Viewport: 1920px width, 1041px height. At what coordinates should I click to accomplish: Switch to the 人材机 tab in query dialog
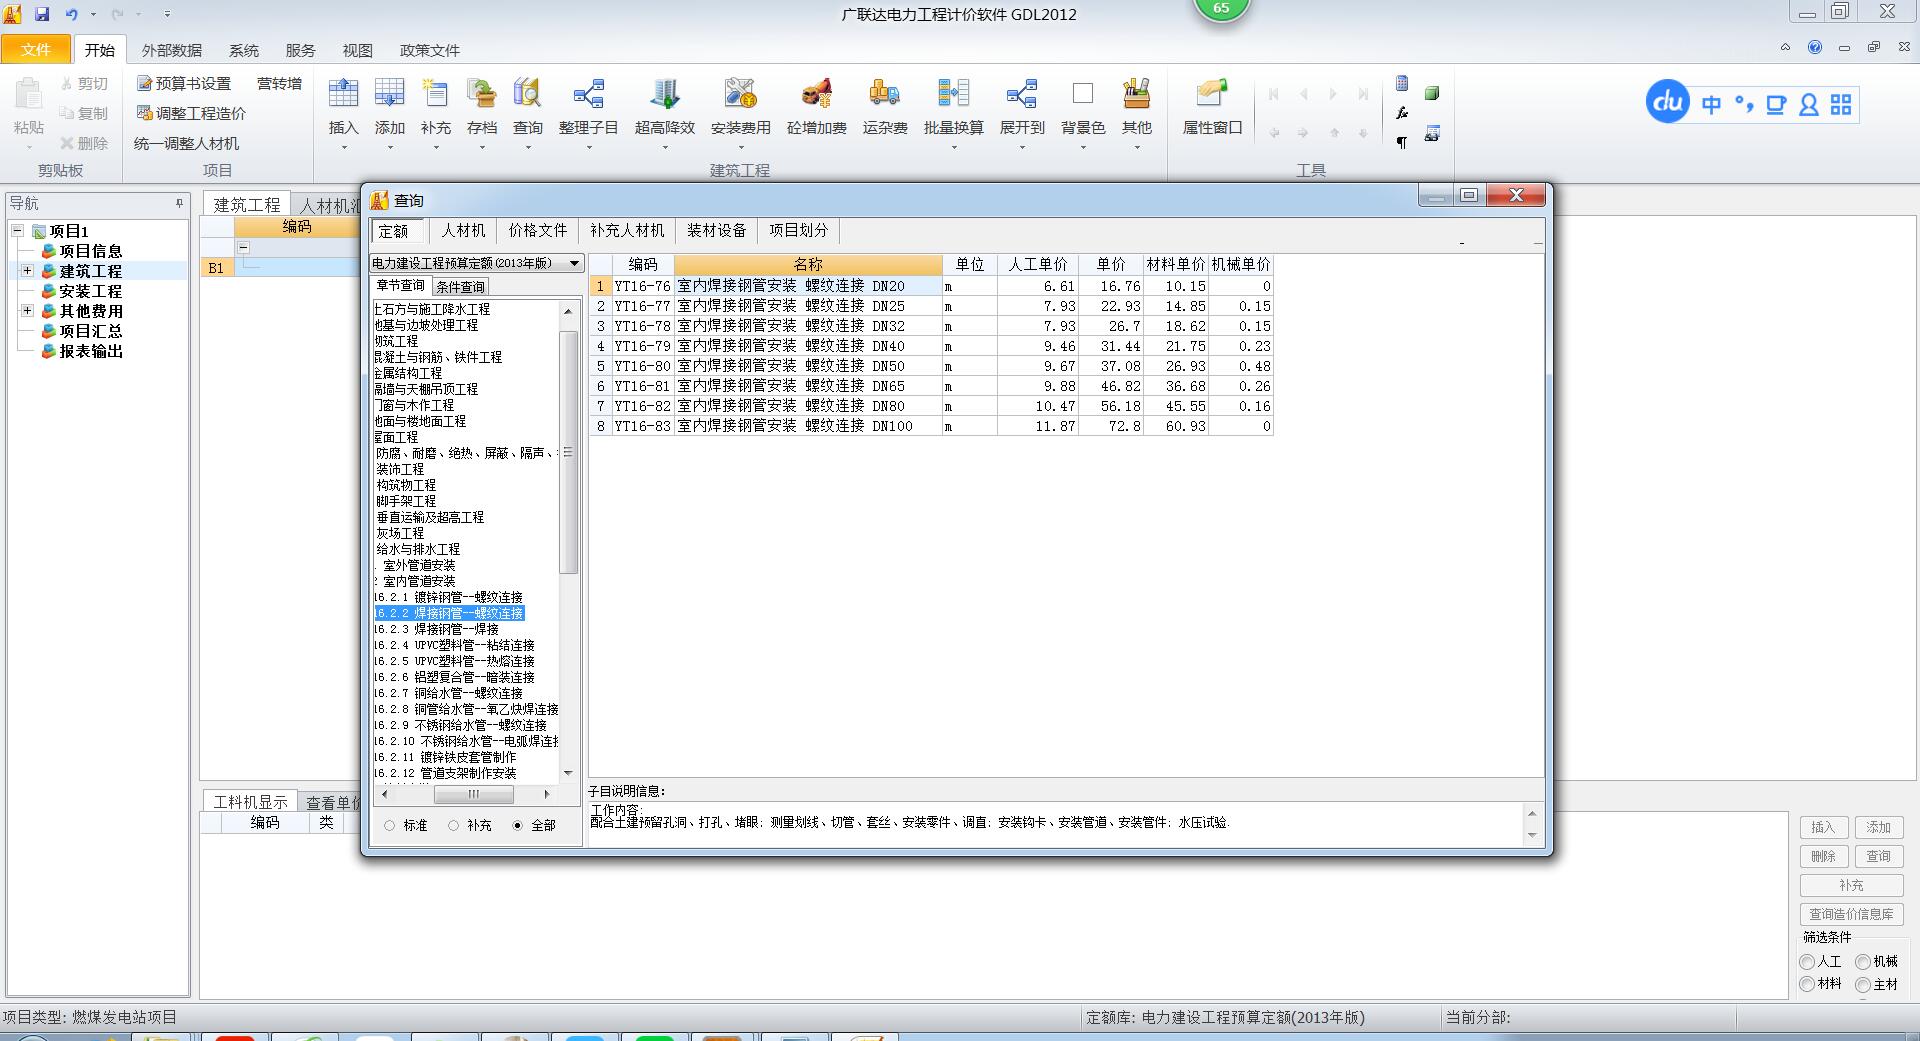coord(463,231)
